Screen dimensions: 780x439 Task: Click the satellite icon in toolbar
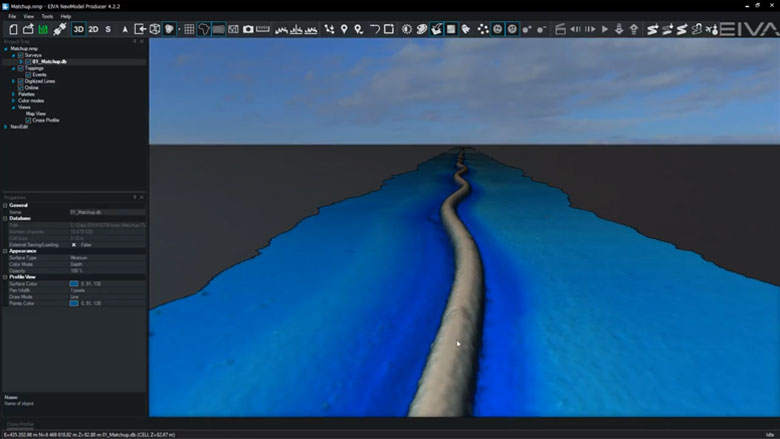[x=59, y=29]
